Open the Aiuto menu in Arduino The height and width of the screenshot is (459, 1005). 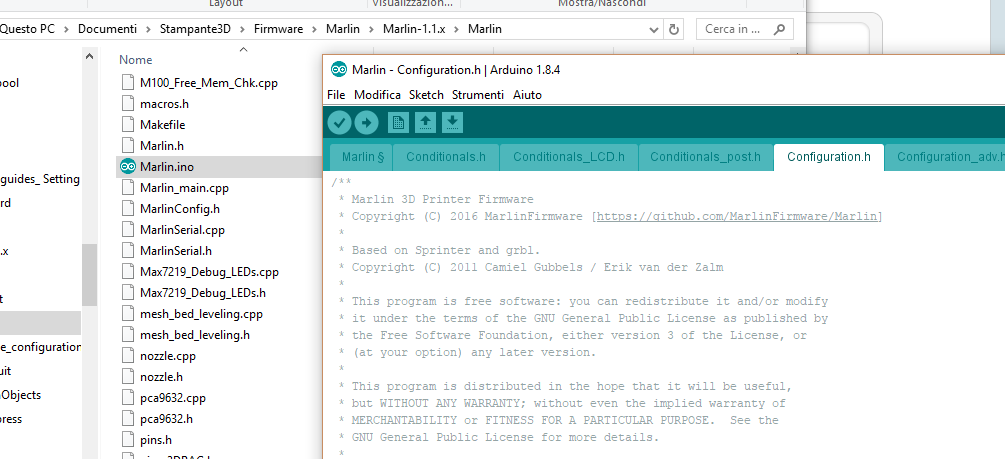[527, 95]
